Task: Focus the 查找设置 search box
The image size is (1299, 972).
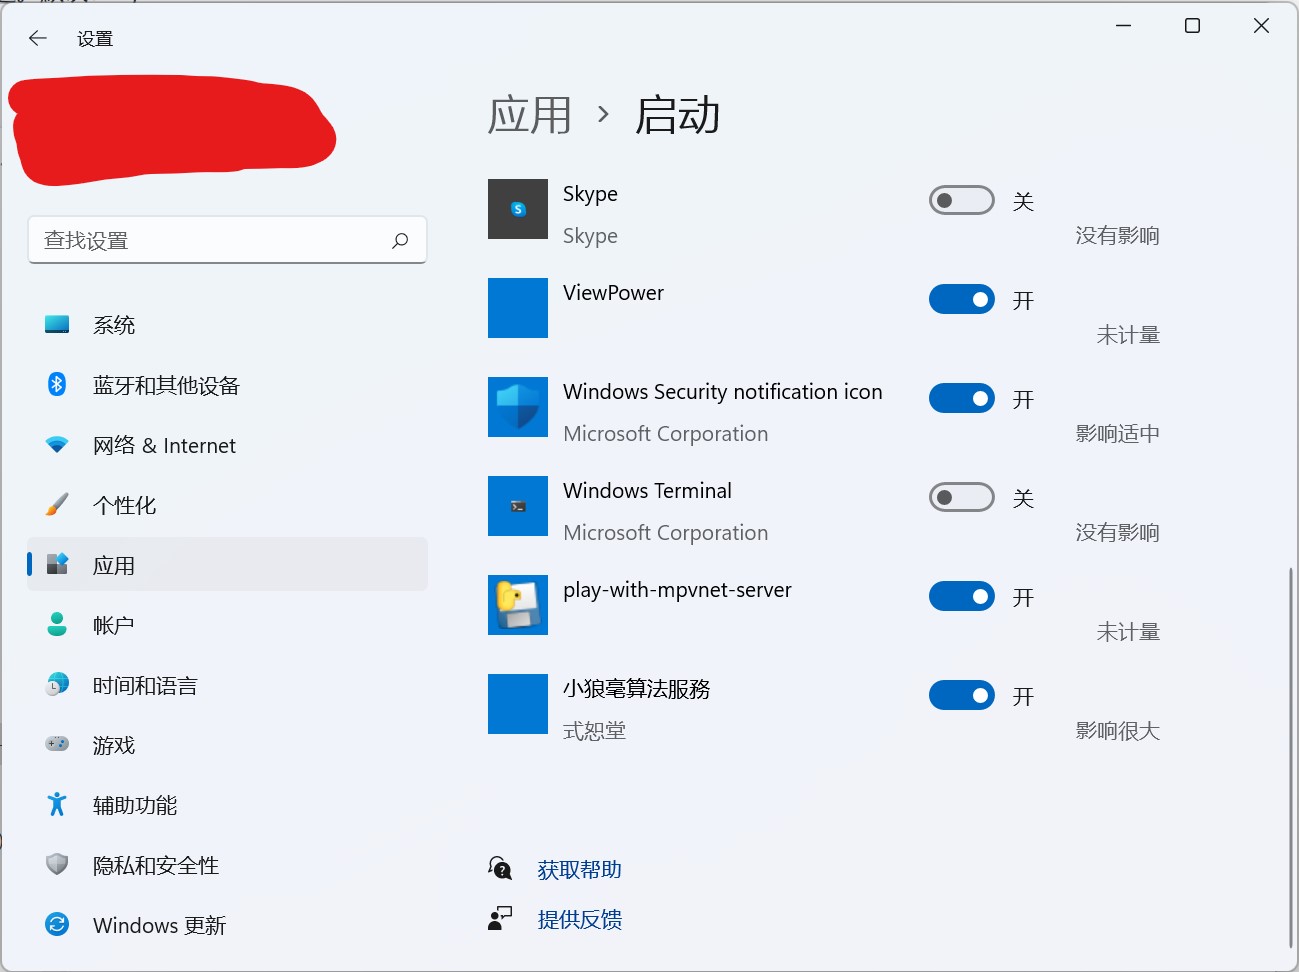Action: pos(227,240)
